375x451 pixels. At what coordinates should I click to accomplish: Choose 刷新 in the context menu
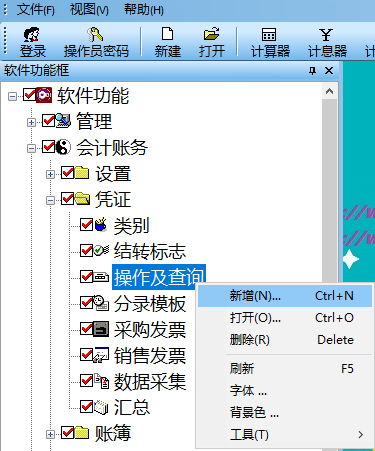pos(285,369)
